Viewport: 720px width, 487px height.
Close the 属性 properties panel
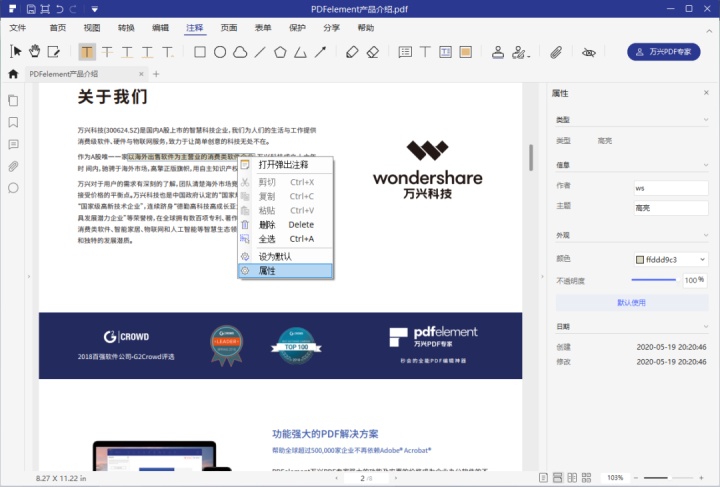[706, 93]
